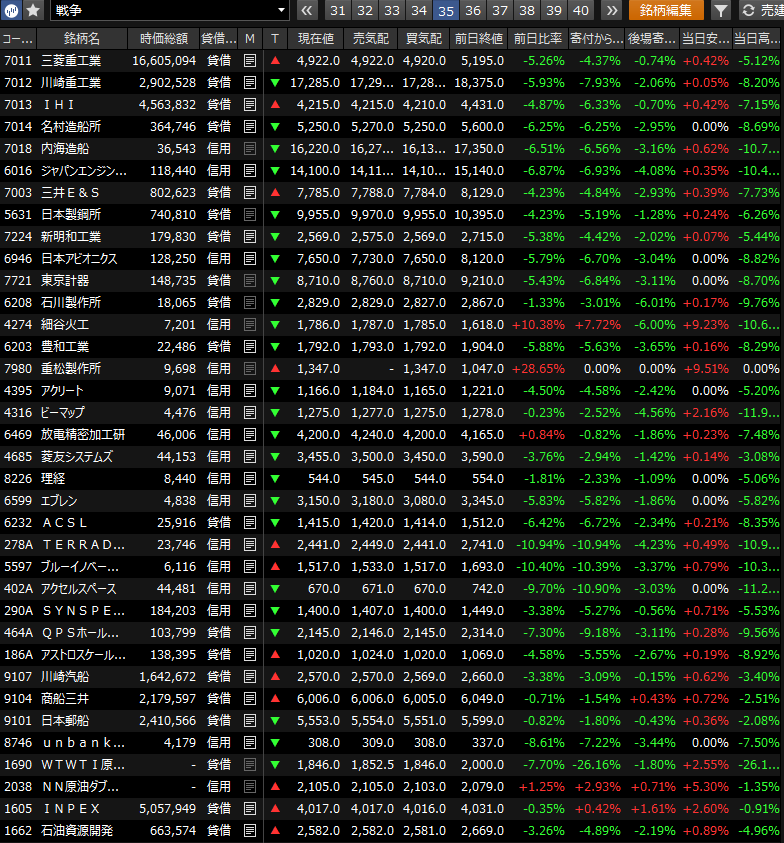
Task: Open memo icon for 三菱重工業 row
Action: (x=250, y=61)
